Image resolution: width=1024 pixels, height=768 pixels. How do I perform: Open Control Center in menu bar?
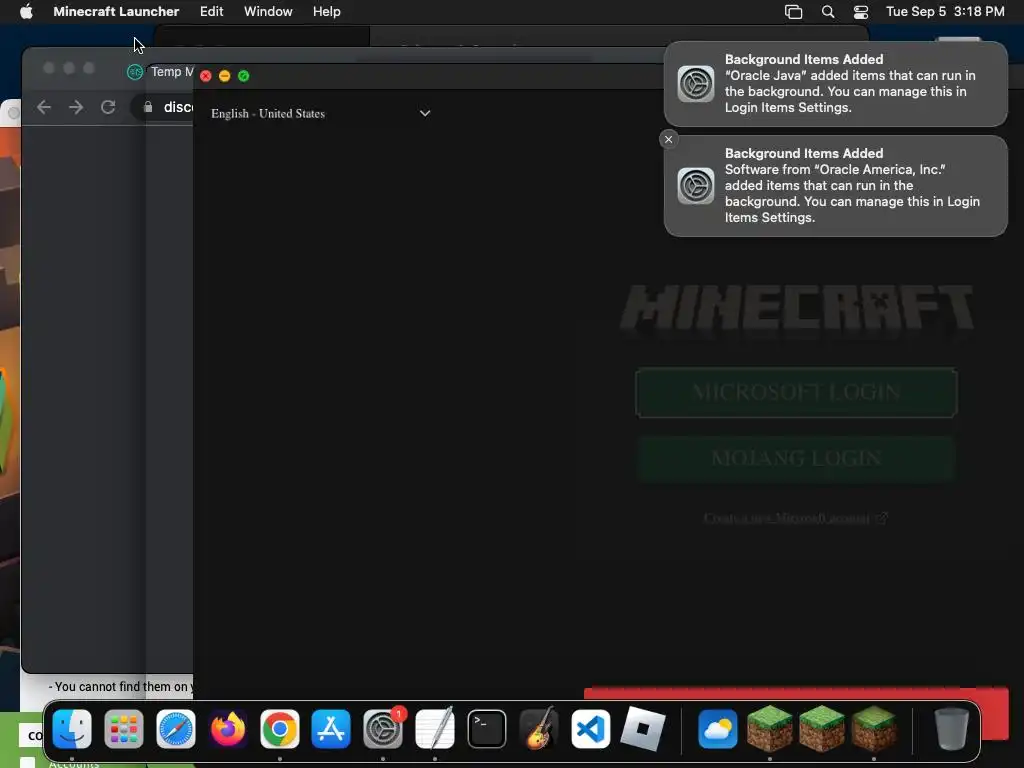click(861, 12)
